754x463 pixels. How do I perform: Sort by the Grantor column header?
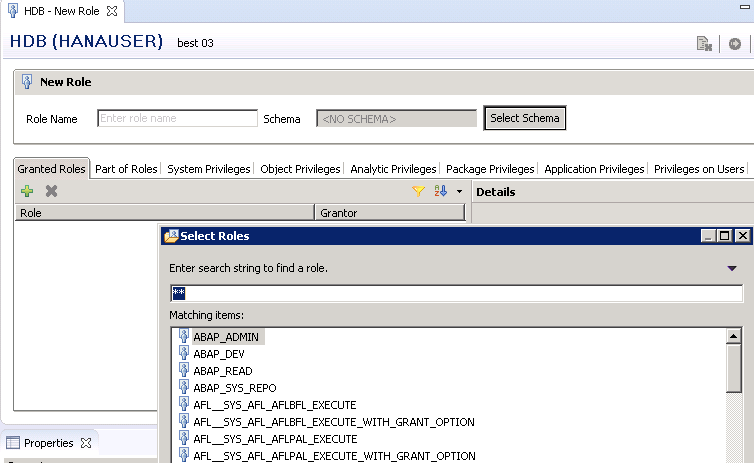click(x=390, y=213)
